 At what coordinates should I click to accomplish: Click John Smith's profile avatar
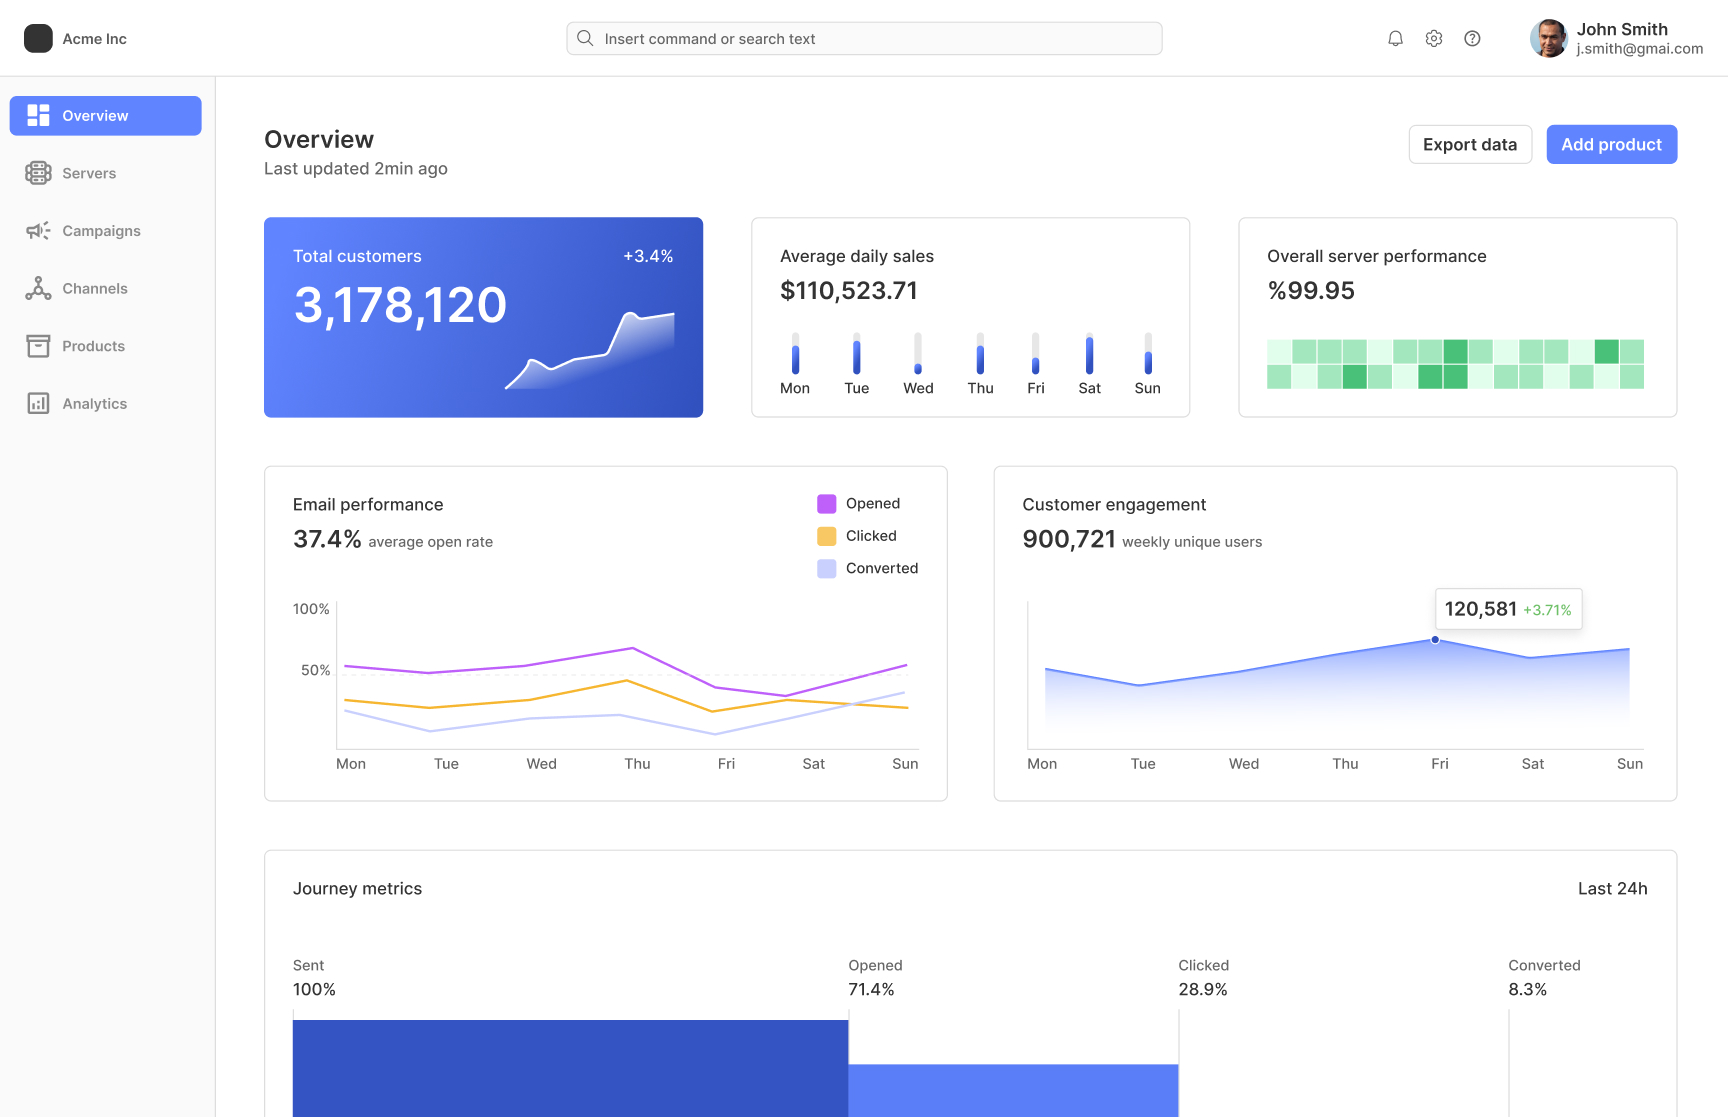pos(1549,38)
